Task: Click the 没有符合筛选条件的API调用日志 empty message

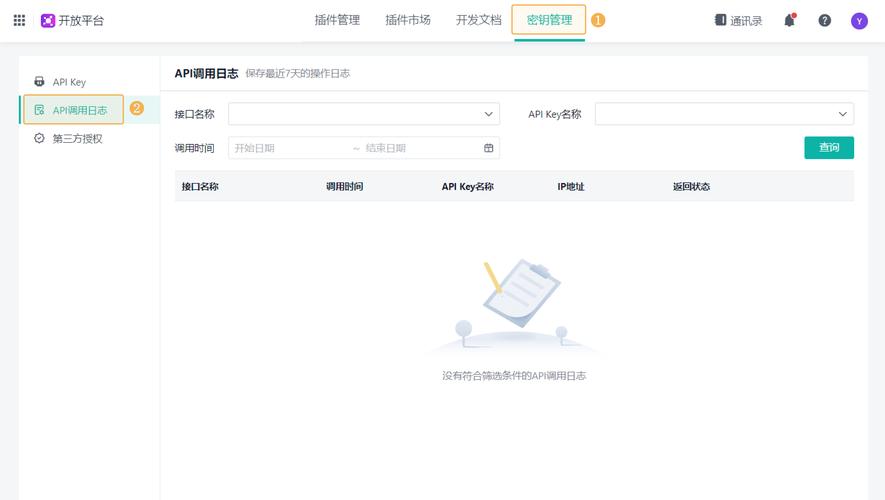Action: point(514,376)
